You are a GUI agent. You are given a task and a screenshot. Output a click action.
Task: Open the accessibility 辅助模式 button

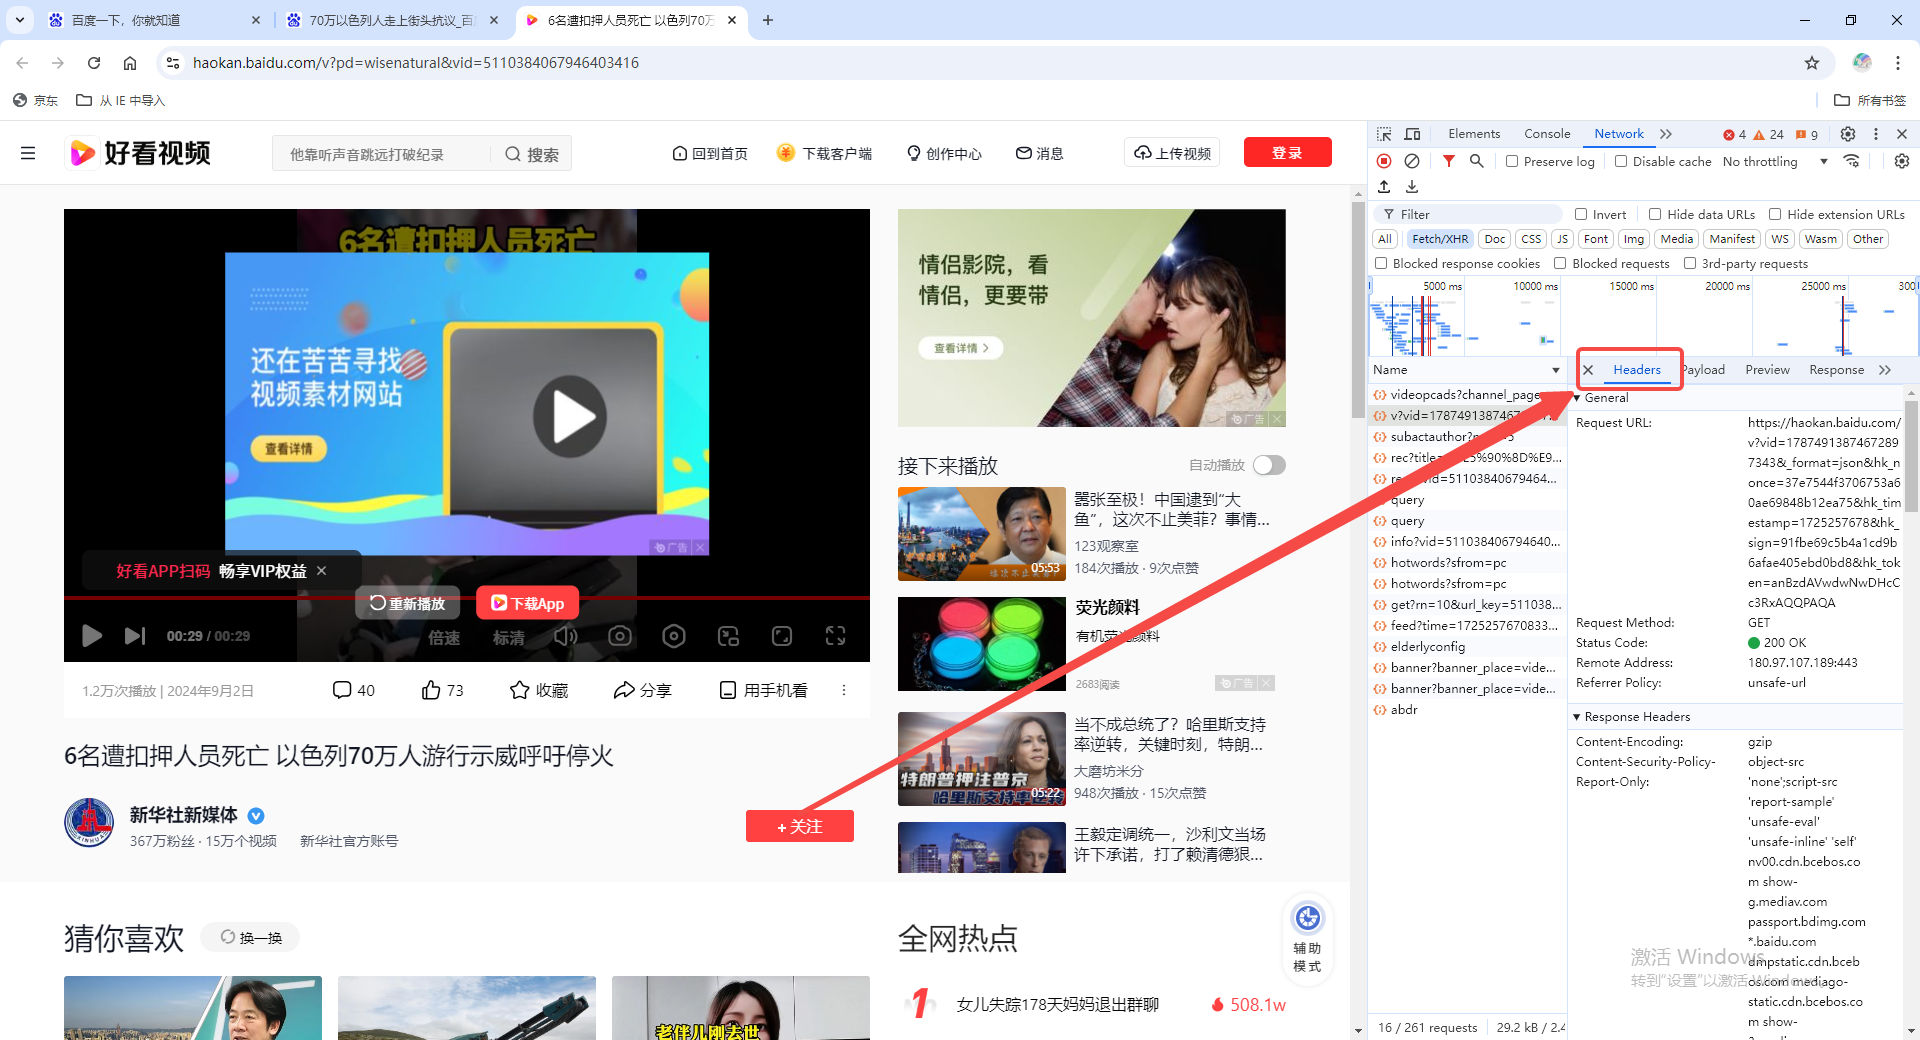[1307, 937]
